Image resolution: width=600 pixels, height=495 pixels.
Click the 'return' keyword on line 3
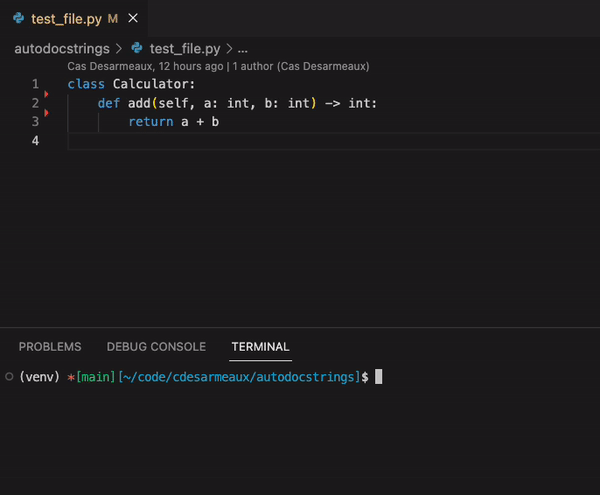(x=151, y=122)
